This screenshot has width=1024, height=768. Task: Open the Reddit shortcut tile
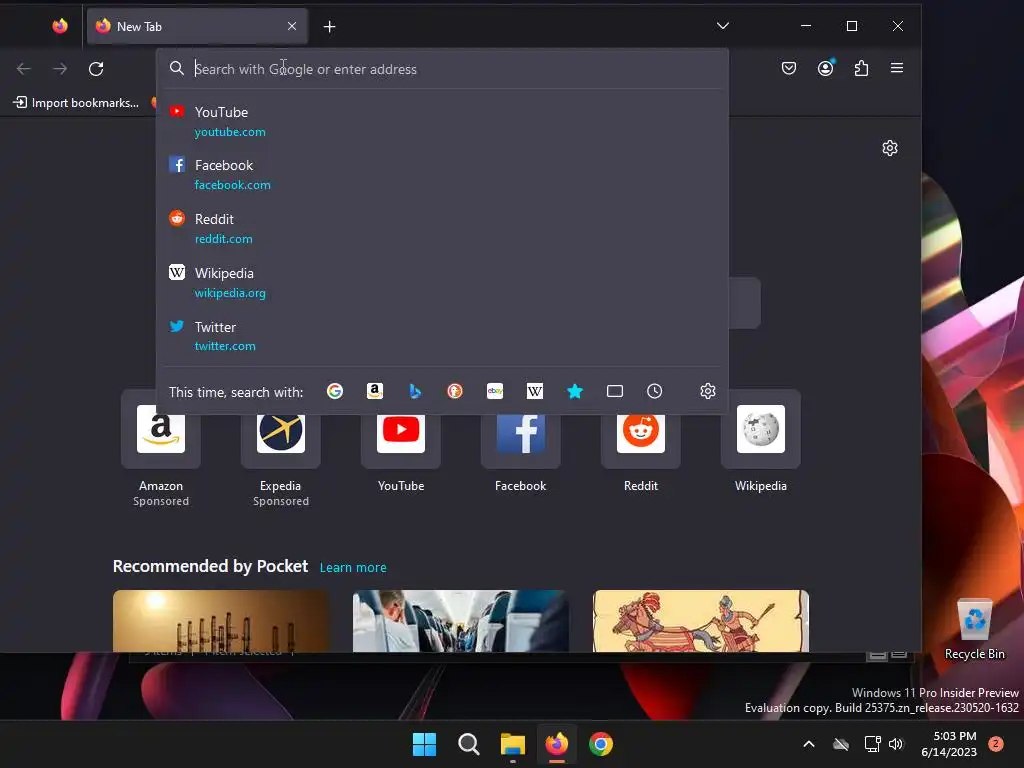click(641, 442)
